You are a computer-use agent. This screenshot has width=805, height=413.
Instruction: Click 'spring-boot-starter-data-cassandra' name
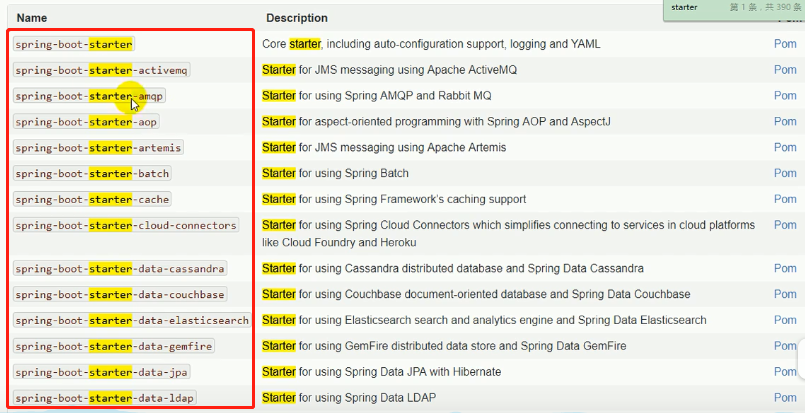[x=120, y=269]
